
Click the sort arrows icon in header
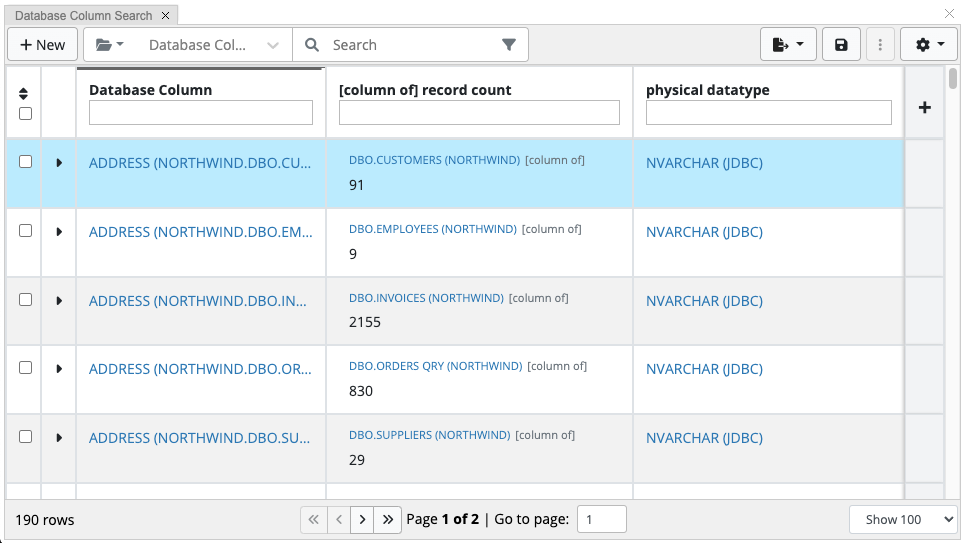pyautogui.click(x=25, y=93)
